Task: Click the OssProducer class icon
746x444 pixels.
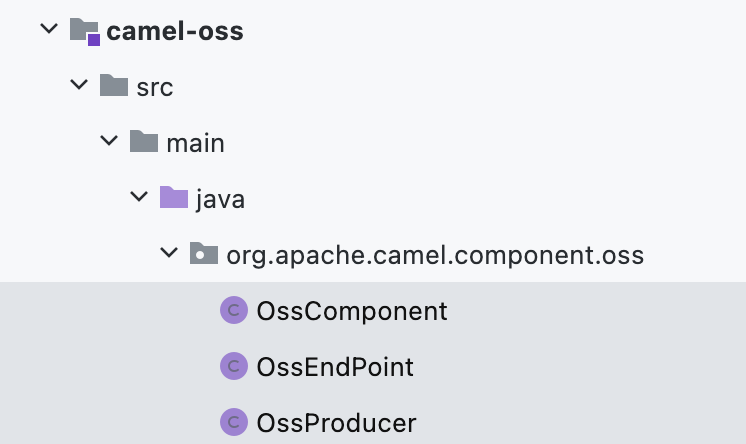Action: pyautogui.click(x=234, y=422)
